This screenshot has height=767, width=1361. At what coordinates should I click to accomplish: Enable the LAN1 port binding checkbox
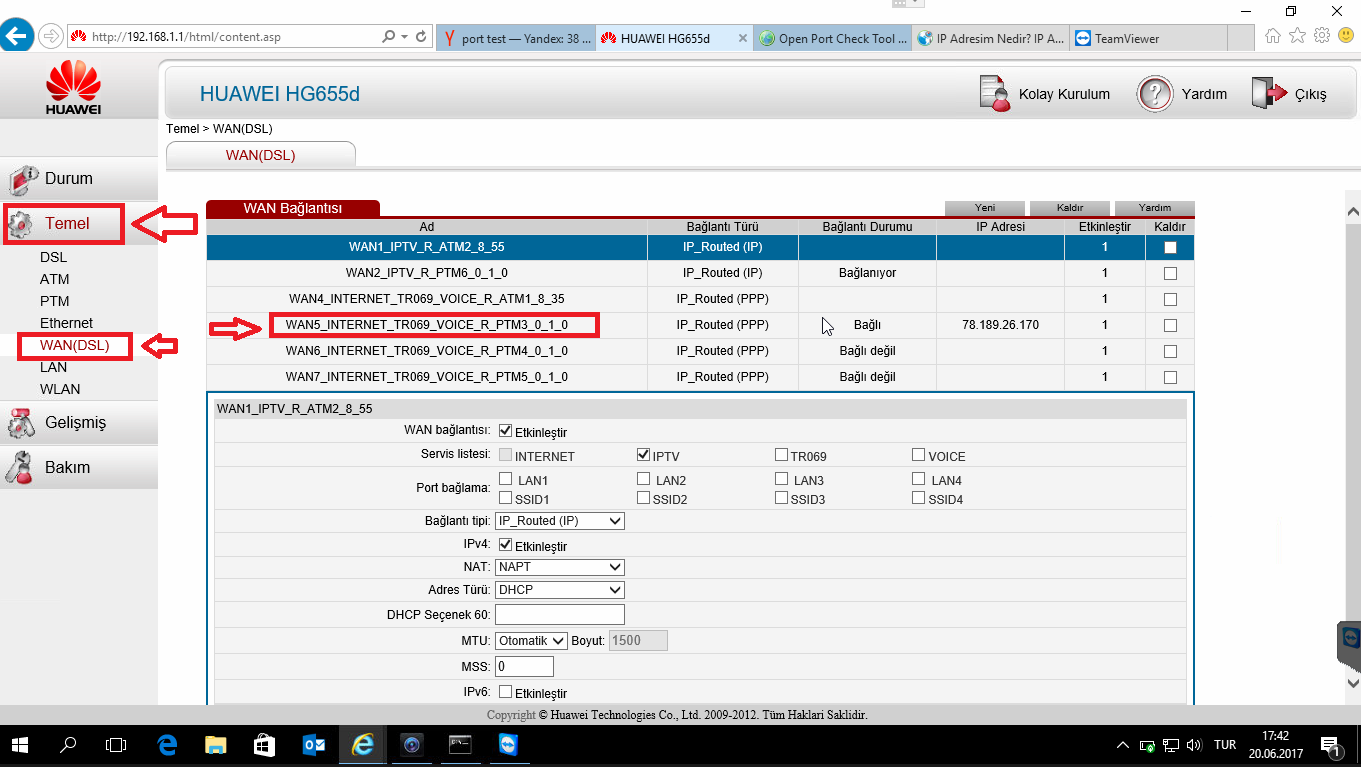tap(506, 479)
